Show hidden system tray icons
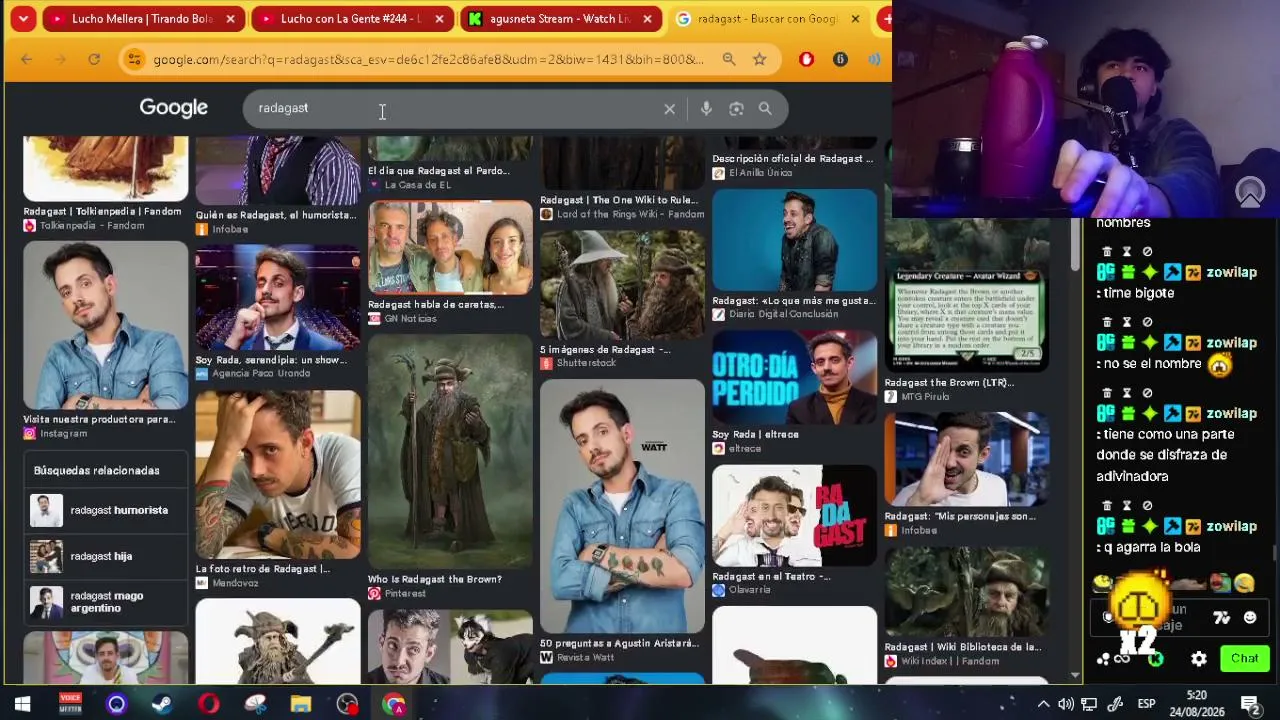1280x720 pixels. (1043, 704)
